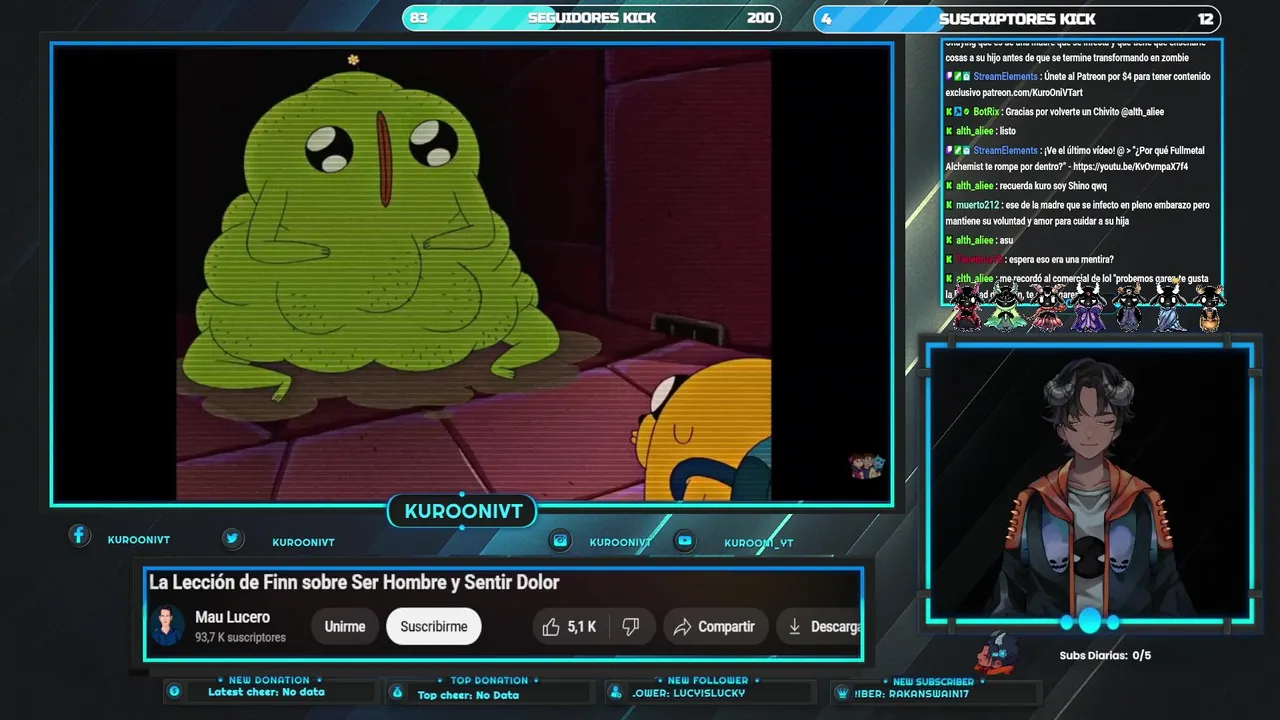Click the white Suscribirme button
Viewport: 1280px width, 720px height.
[434, 627]
